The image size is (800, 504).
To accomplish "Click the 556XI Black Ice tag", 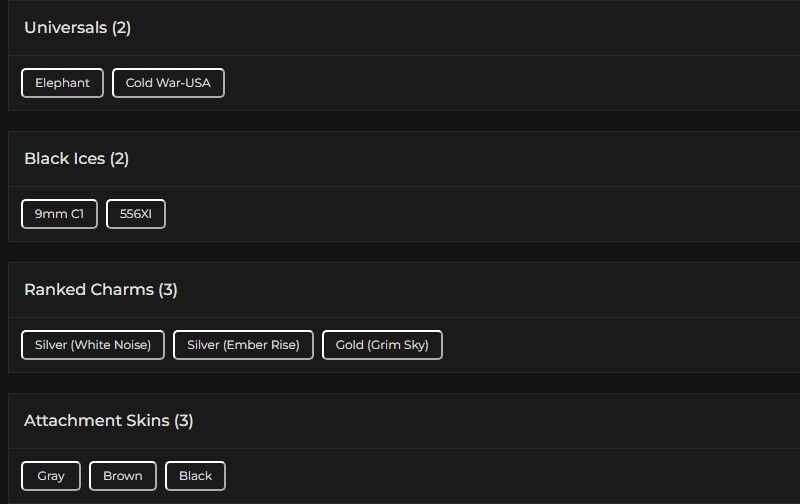I will (x=136, y=214).
